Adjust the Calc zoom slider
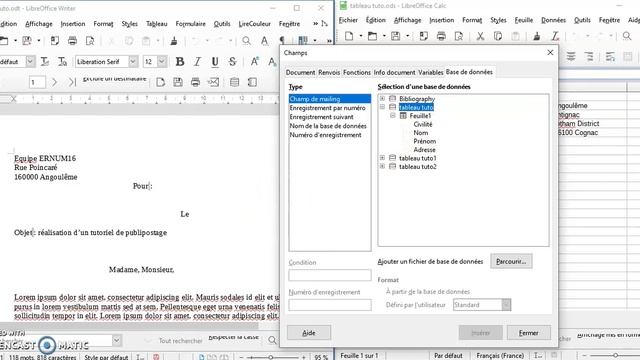The image size is (640, 360). (615, 355)
